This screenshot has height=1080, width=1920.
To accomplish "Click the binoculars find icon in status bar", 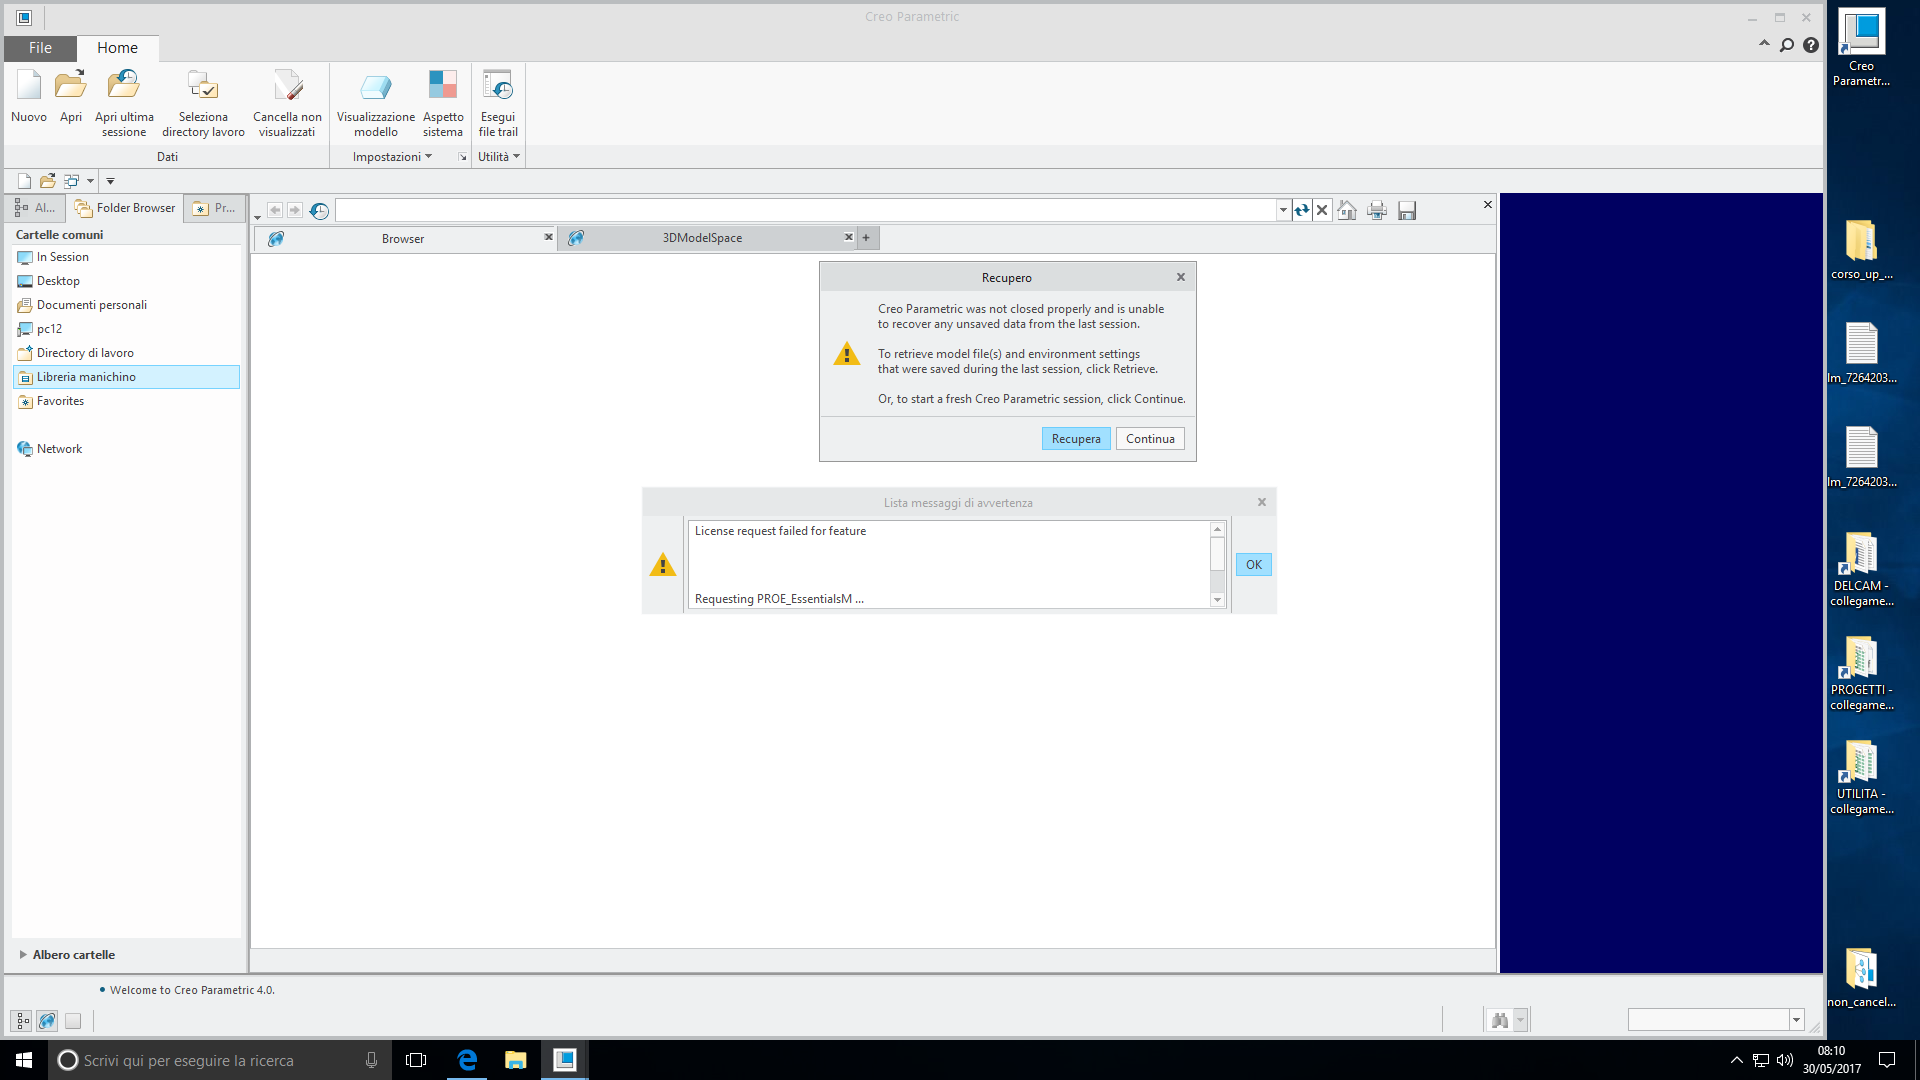I will point(1499,1020).
